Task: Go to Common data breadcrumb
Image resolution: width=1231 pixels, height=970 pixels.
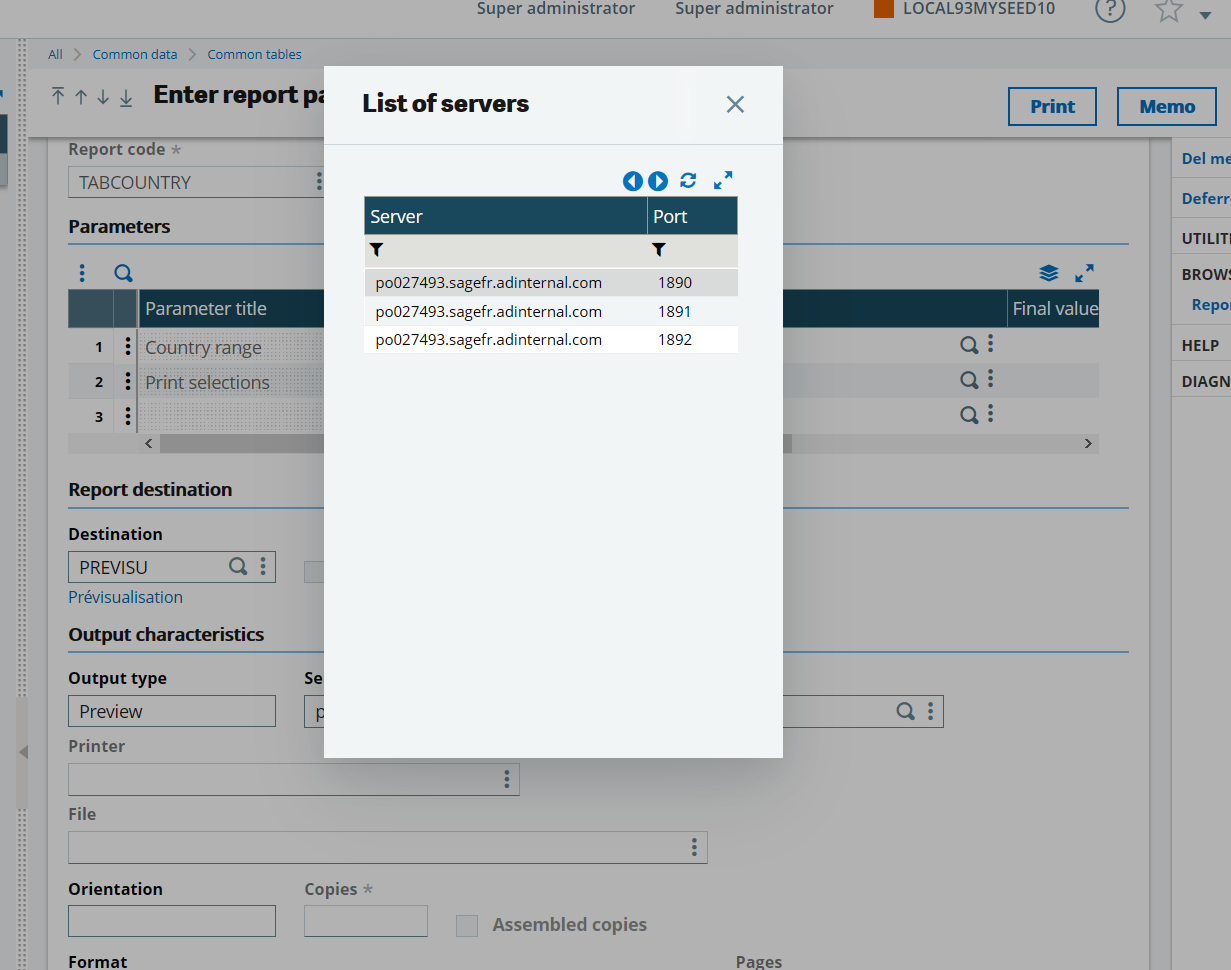Action: pos(135,54)
